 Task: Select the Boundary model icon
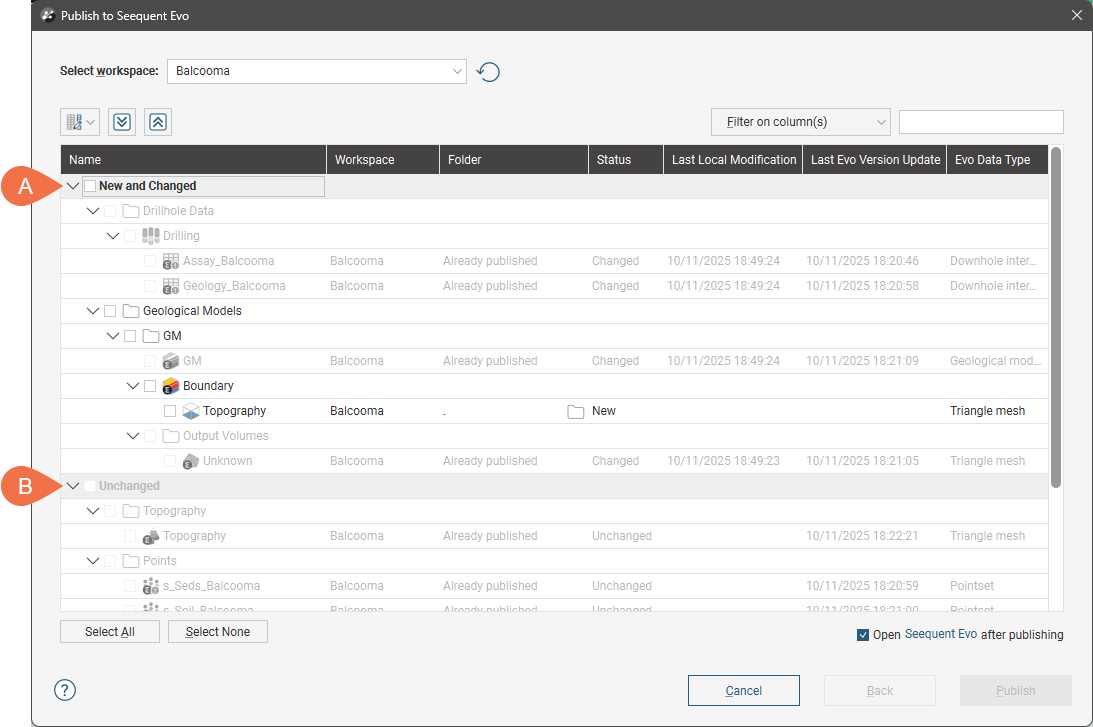170,386
